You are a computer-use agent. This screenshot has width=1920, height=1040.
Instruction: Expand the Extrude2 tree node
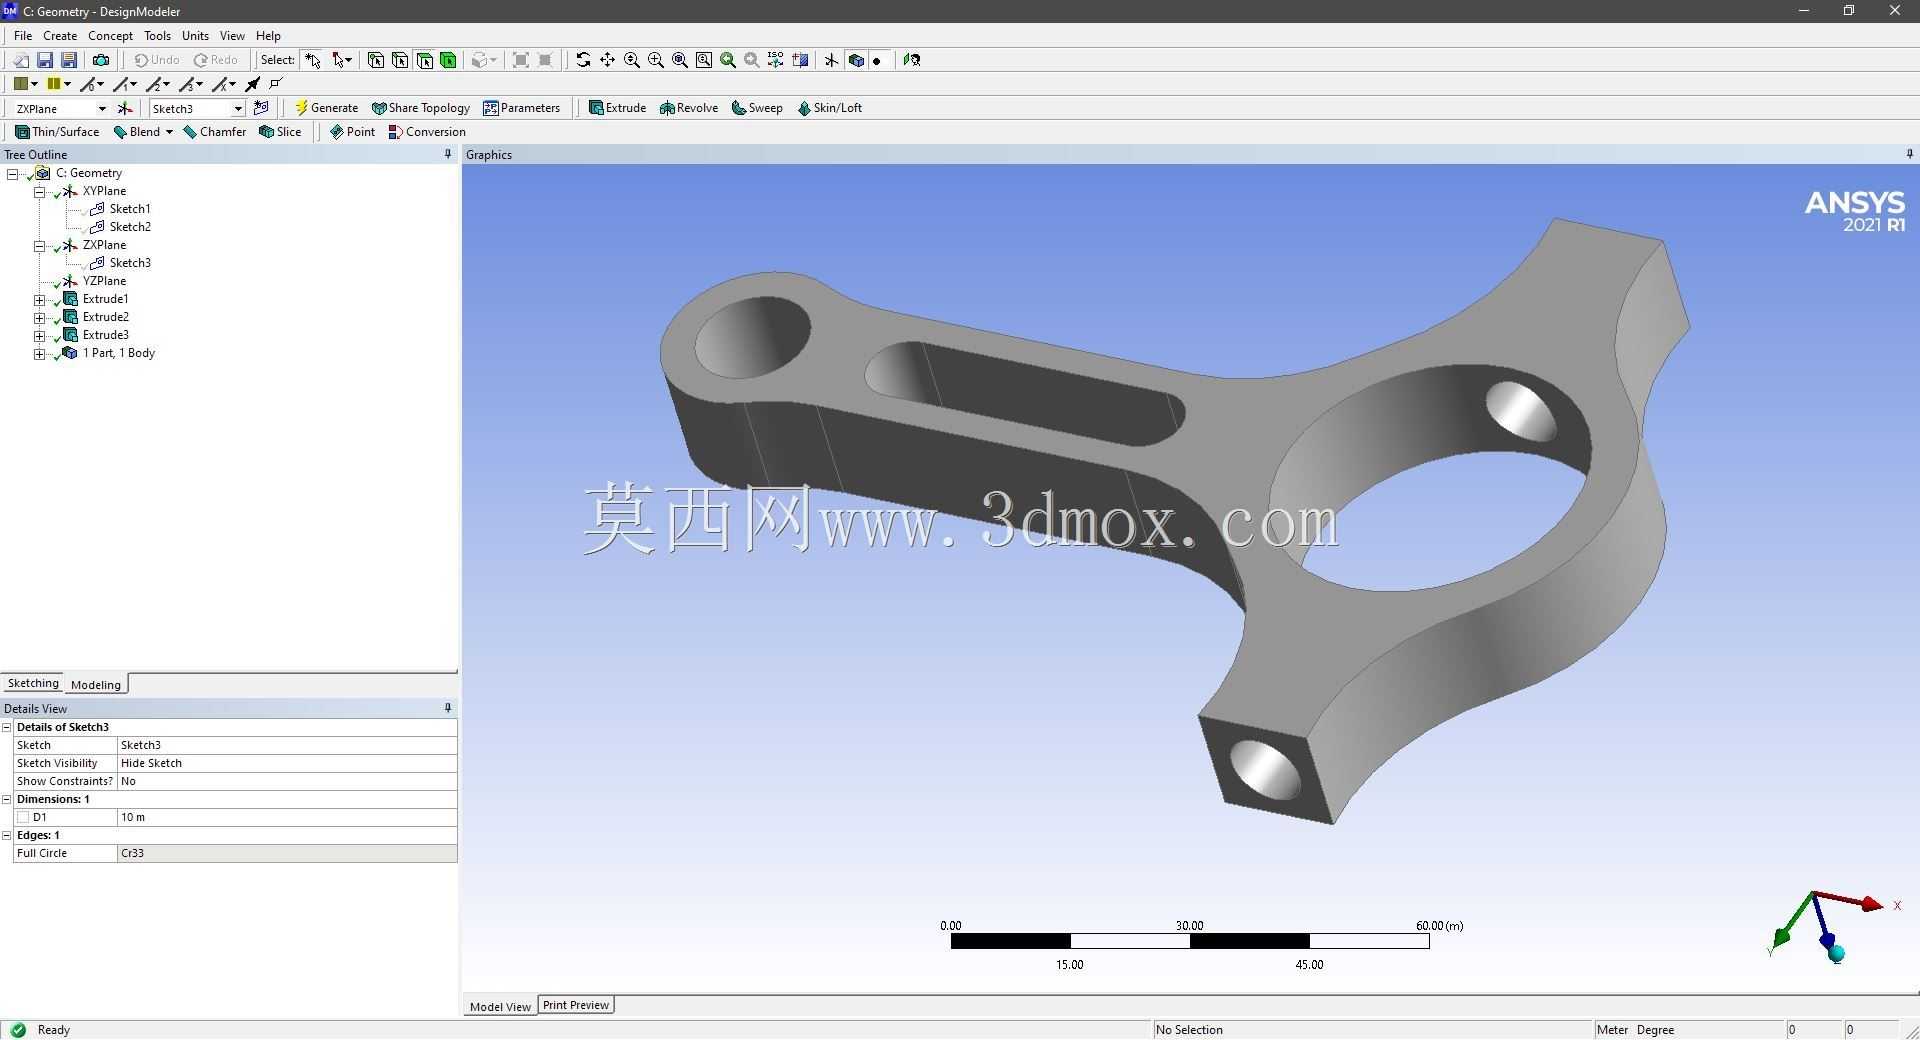39,317
